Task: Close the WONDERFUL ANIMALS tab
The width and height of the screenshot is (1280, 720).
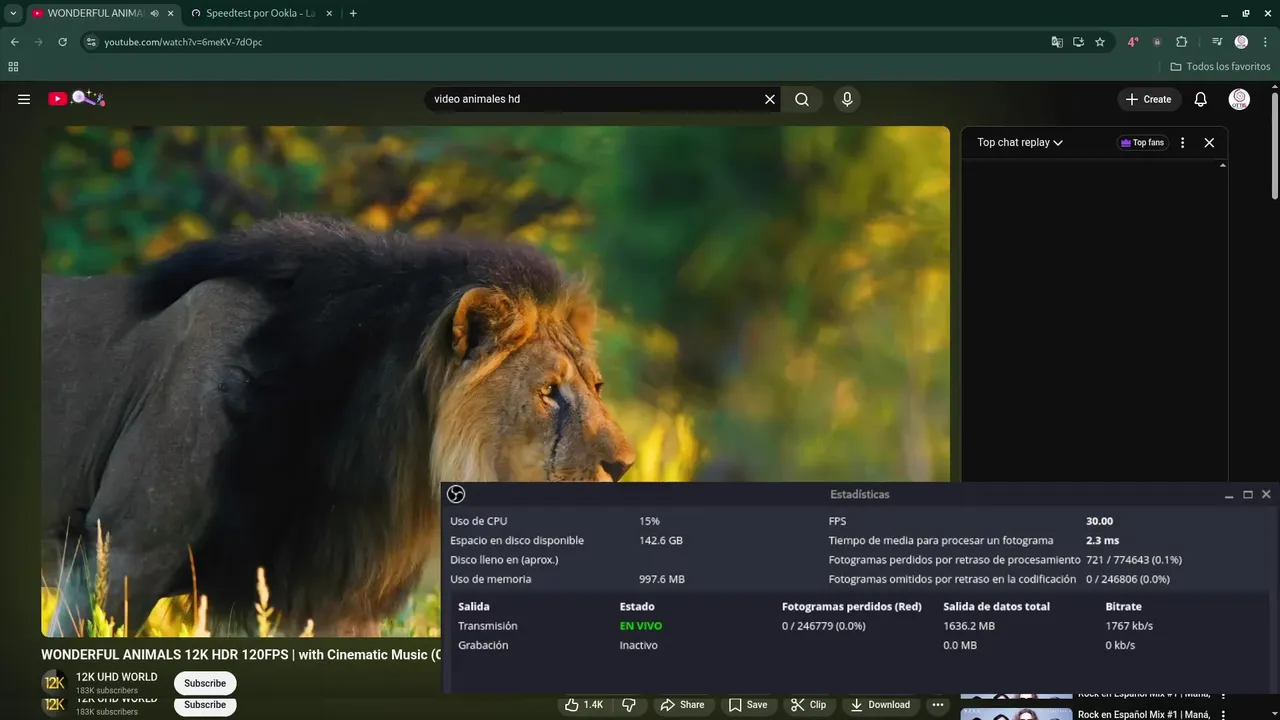Action: point(171,13)
